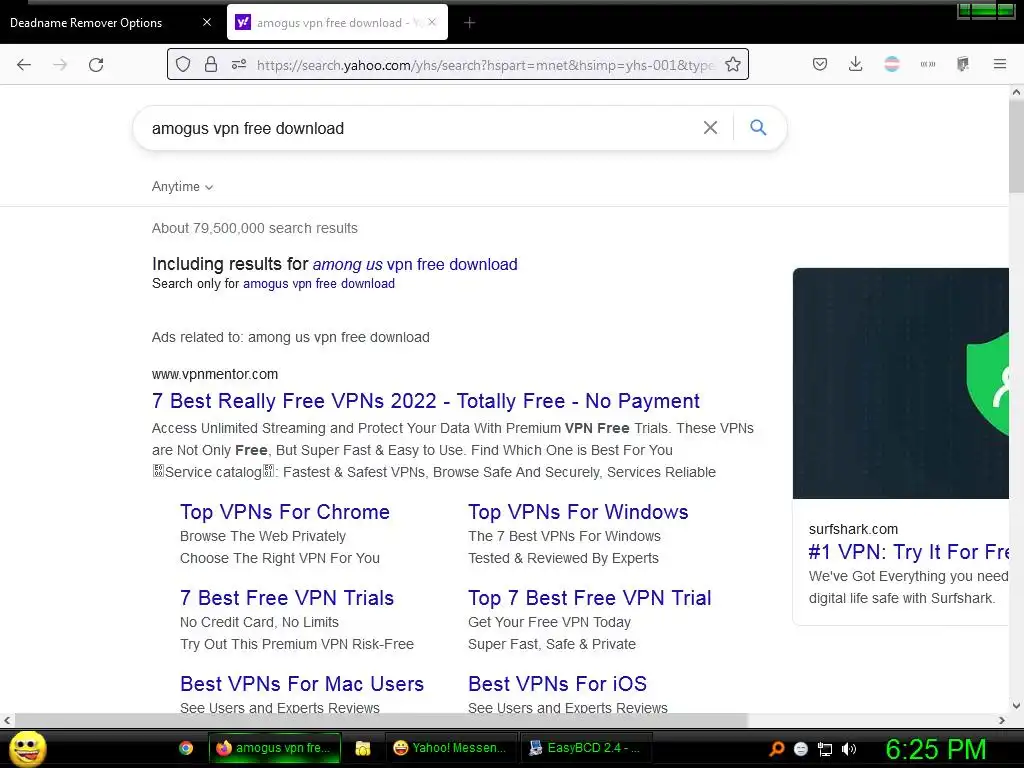Click into the Yahoo search input field
This screenshot has height=768, width=1024.
click(418, 128)
